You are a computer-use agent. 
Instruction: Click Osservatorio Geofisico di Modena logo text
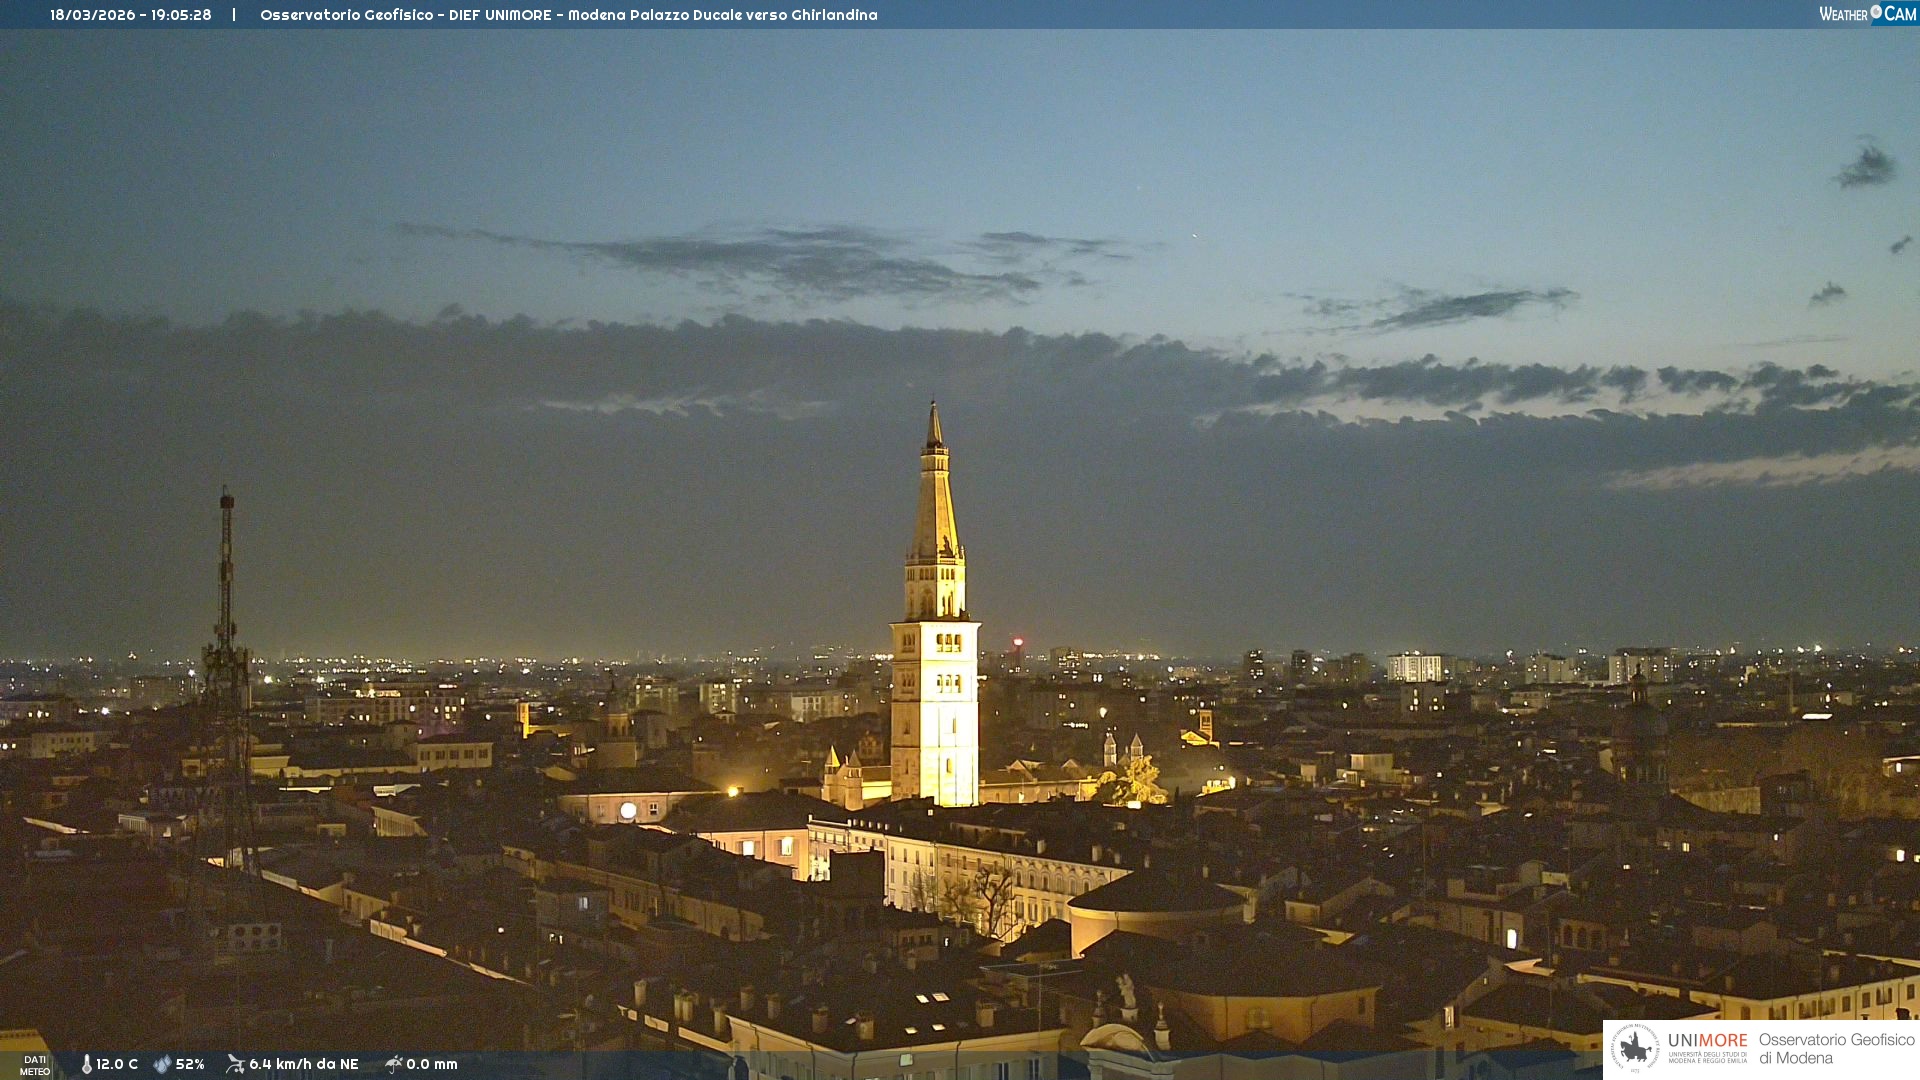[1836, 1048]
